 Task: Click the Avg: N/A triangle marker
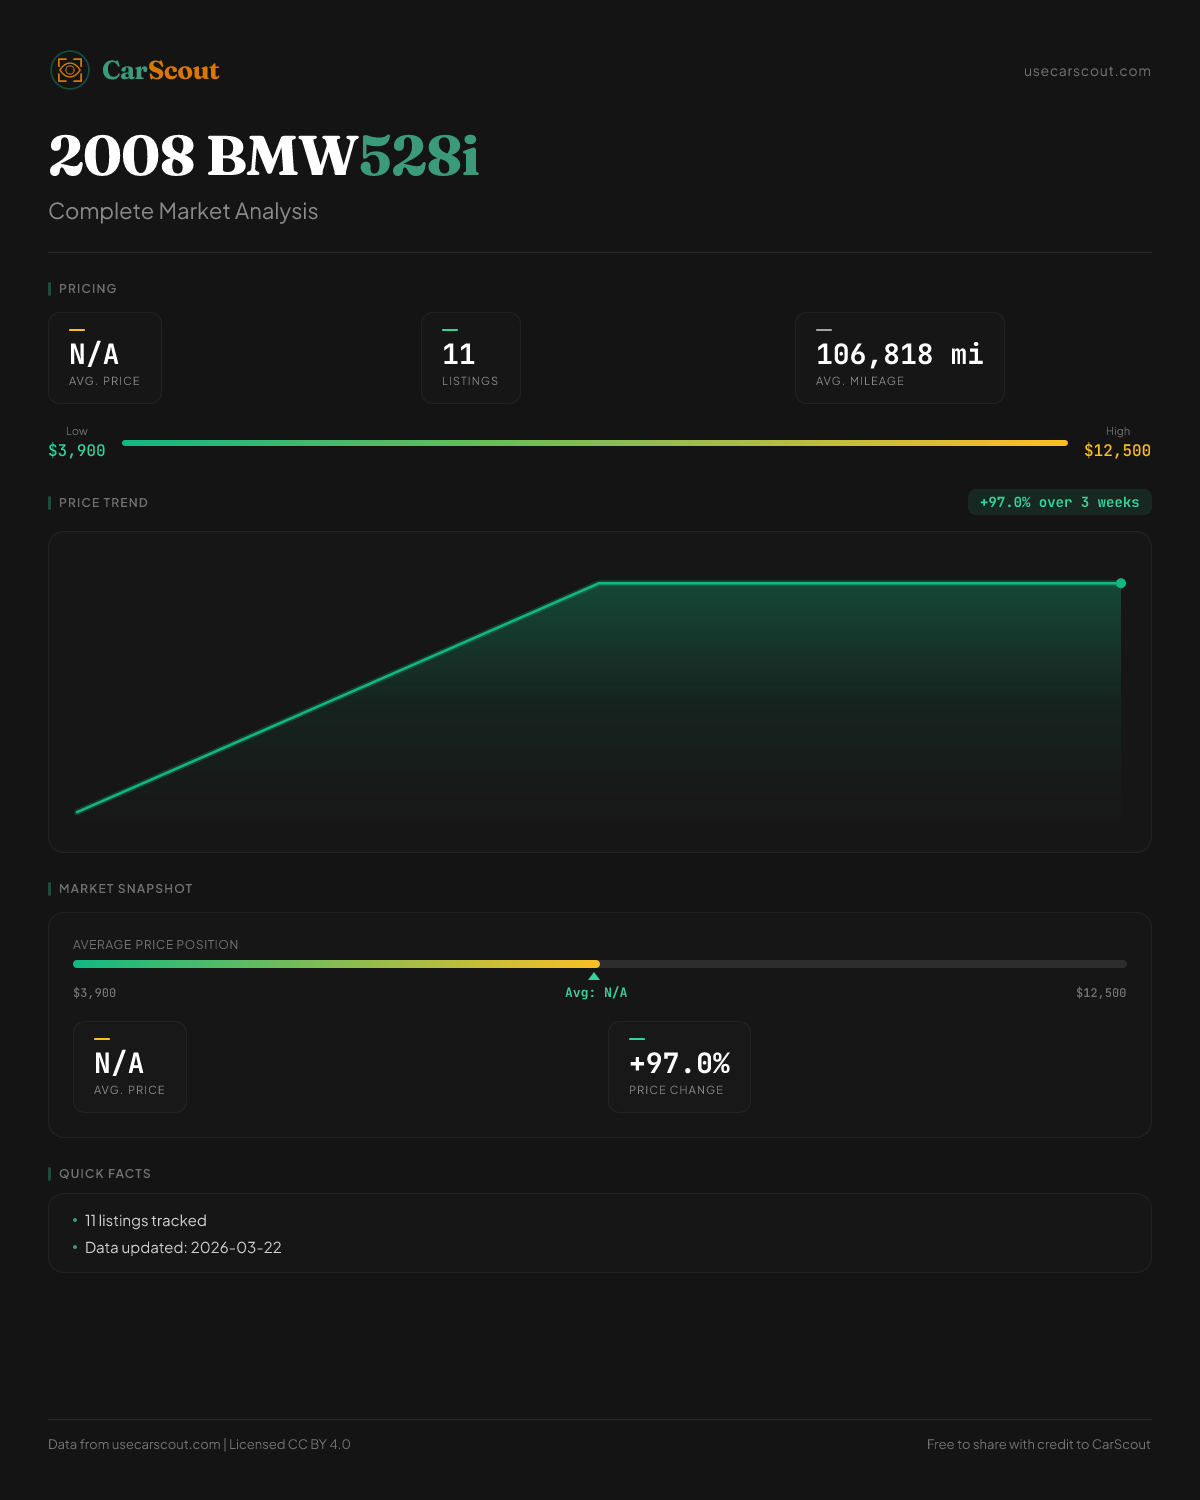click(594, 977)
